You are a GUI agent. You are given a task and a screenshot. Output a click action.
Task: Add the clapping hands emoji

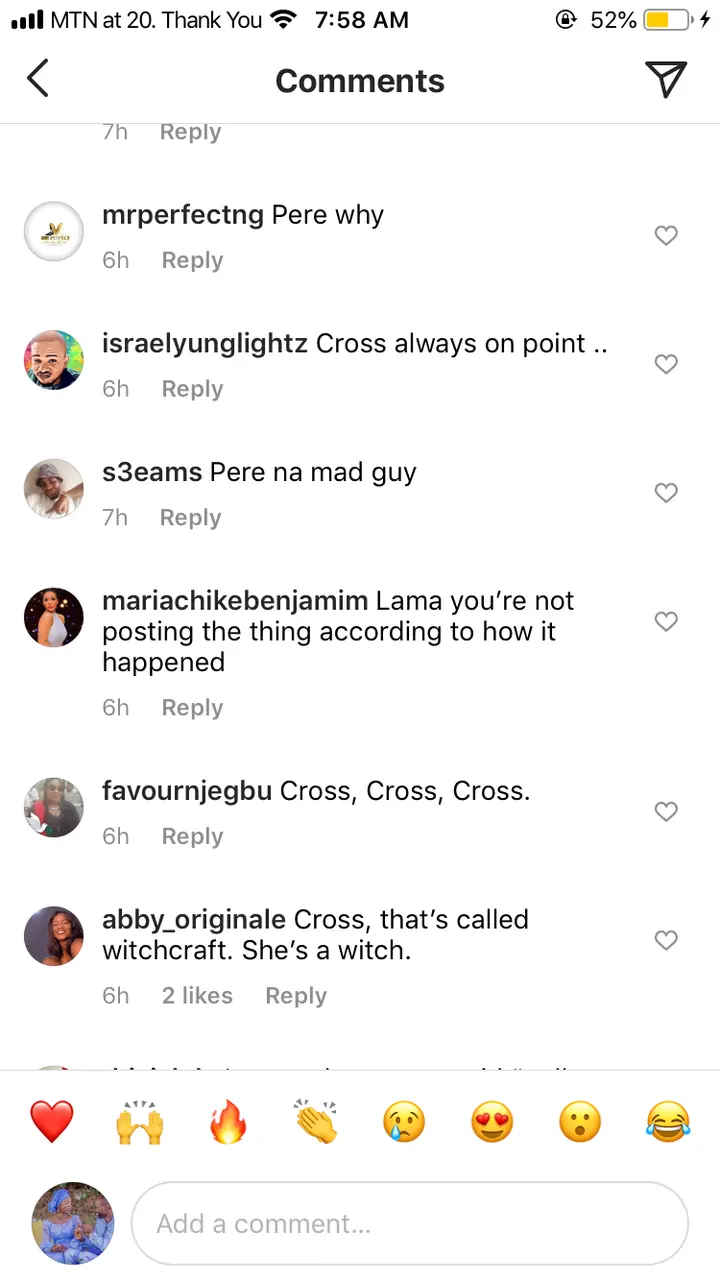(x=316, y=1122)
